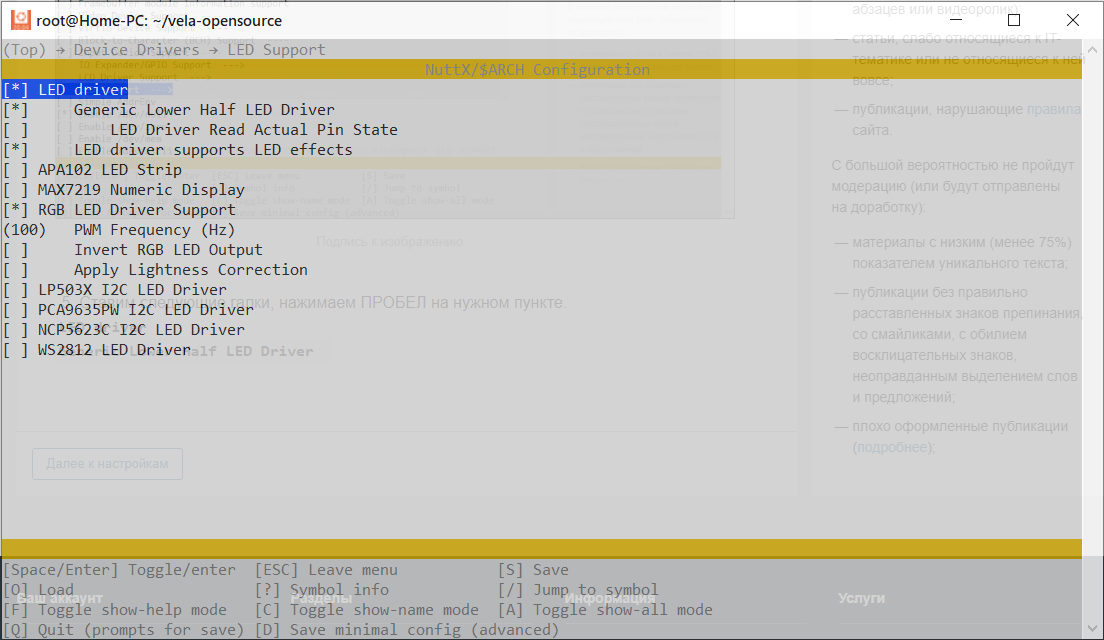
Task: Minimize the terminal window
Action: click(955, 20)
